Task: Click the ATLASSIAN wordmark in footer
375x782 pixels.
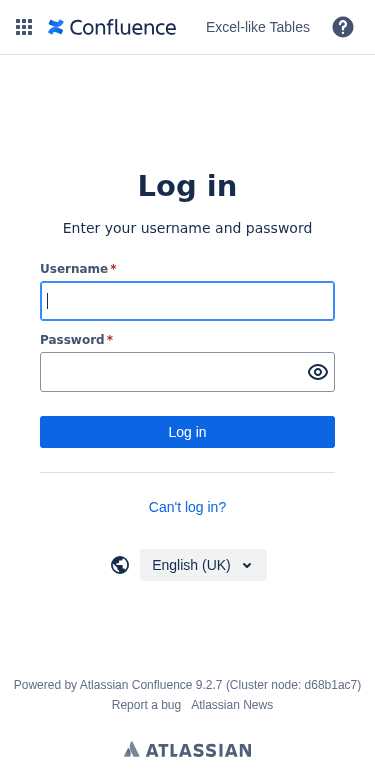Action: (x=198, y=750)
